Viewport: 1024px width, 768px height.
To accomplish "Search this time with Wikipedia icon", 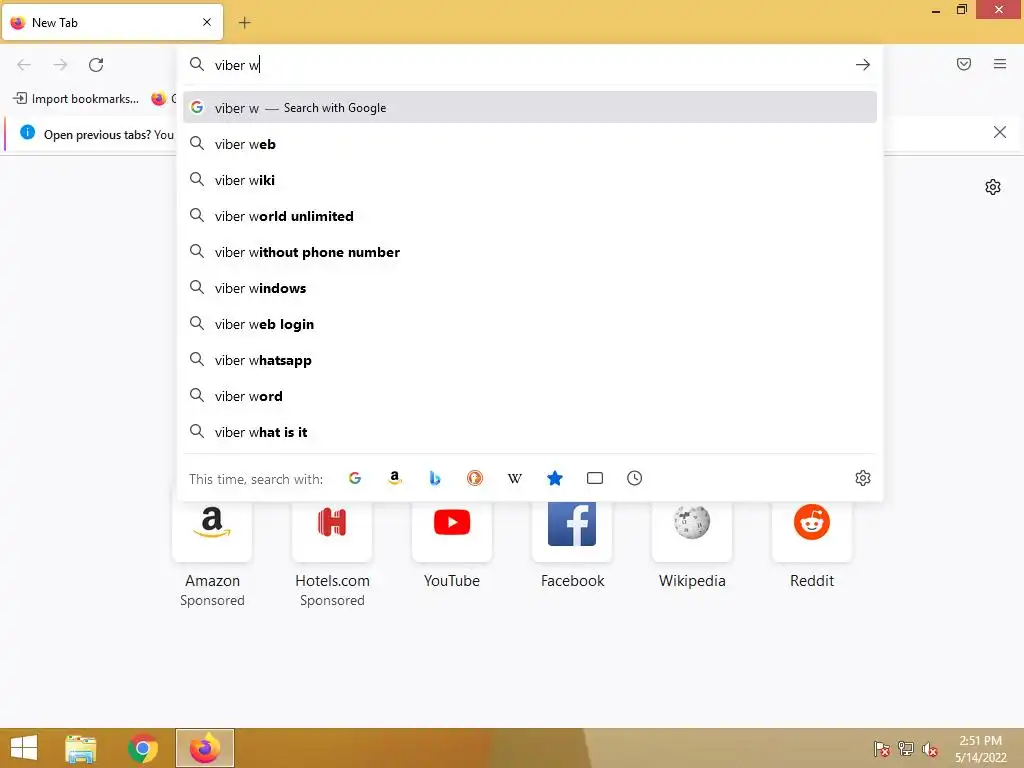I will [x=515, y=478].
